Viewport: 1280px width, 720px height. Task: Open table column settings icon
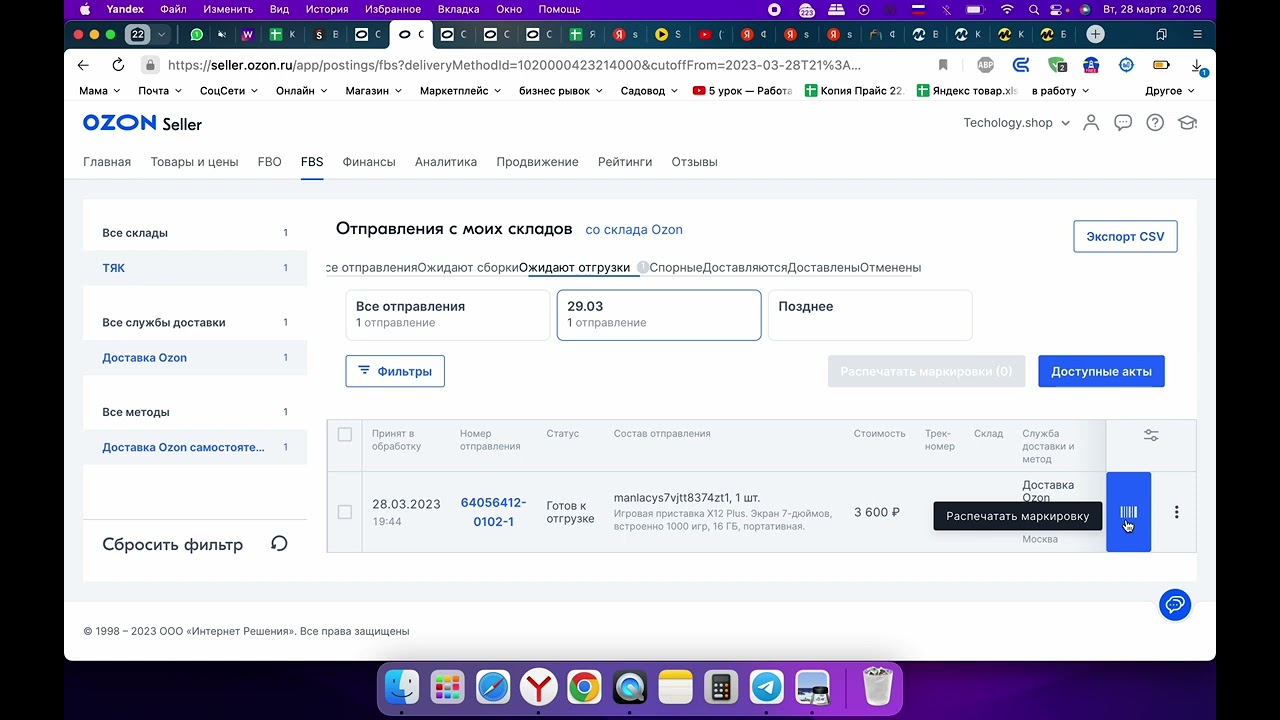[x=1151, y=435]
